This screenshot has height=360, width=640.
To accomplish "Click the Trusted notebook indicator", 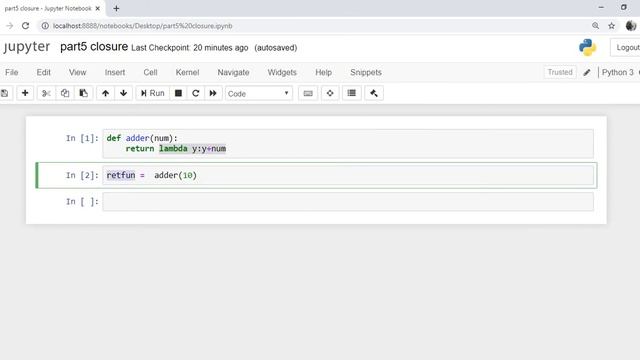I will (x=560, y=72).
